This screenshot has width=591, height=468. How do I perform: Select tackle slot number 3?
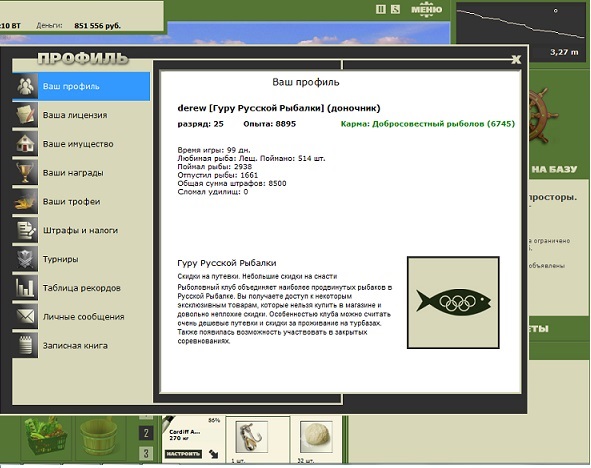tap(146, 453)
